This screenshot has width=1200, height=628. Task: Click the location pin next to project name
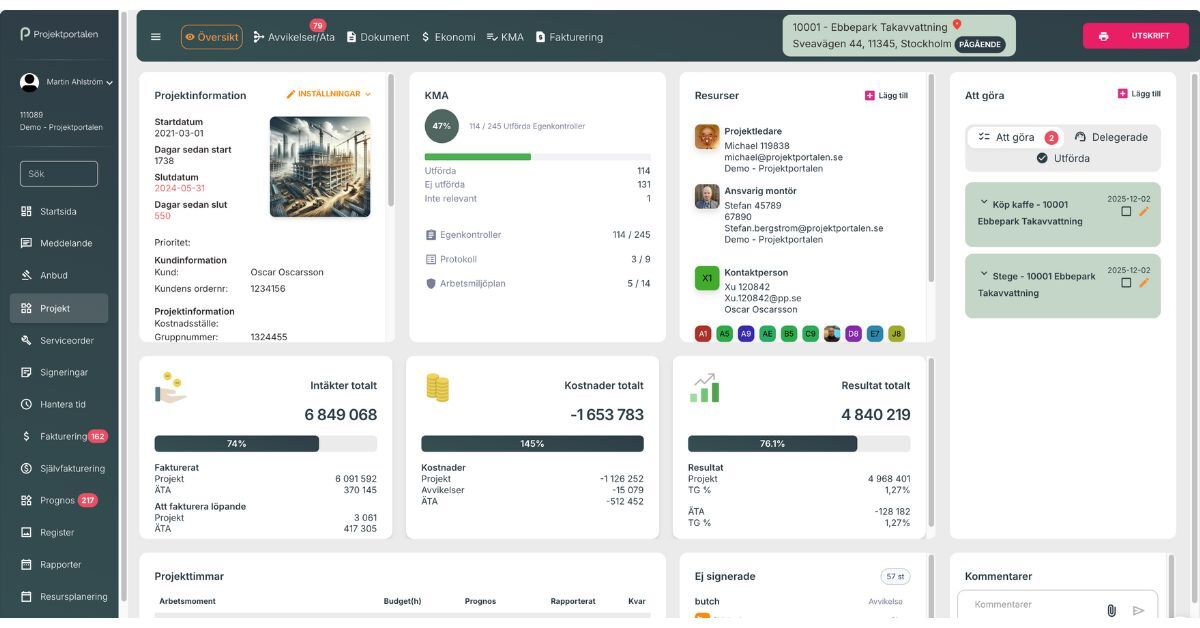click(956, 24)
